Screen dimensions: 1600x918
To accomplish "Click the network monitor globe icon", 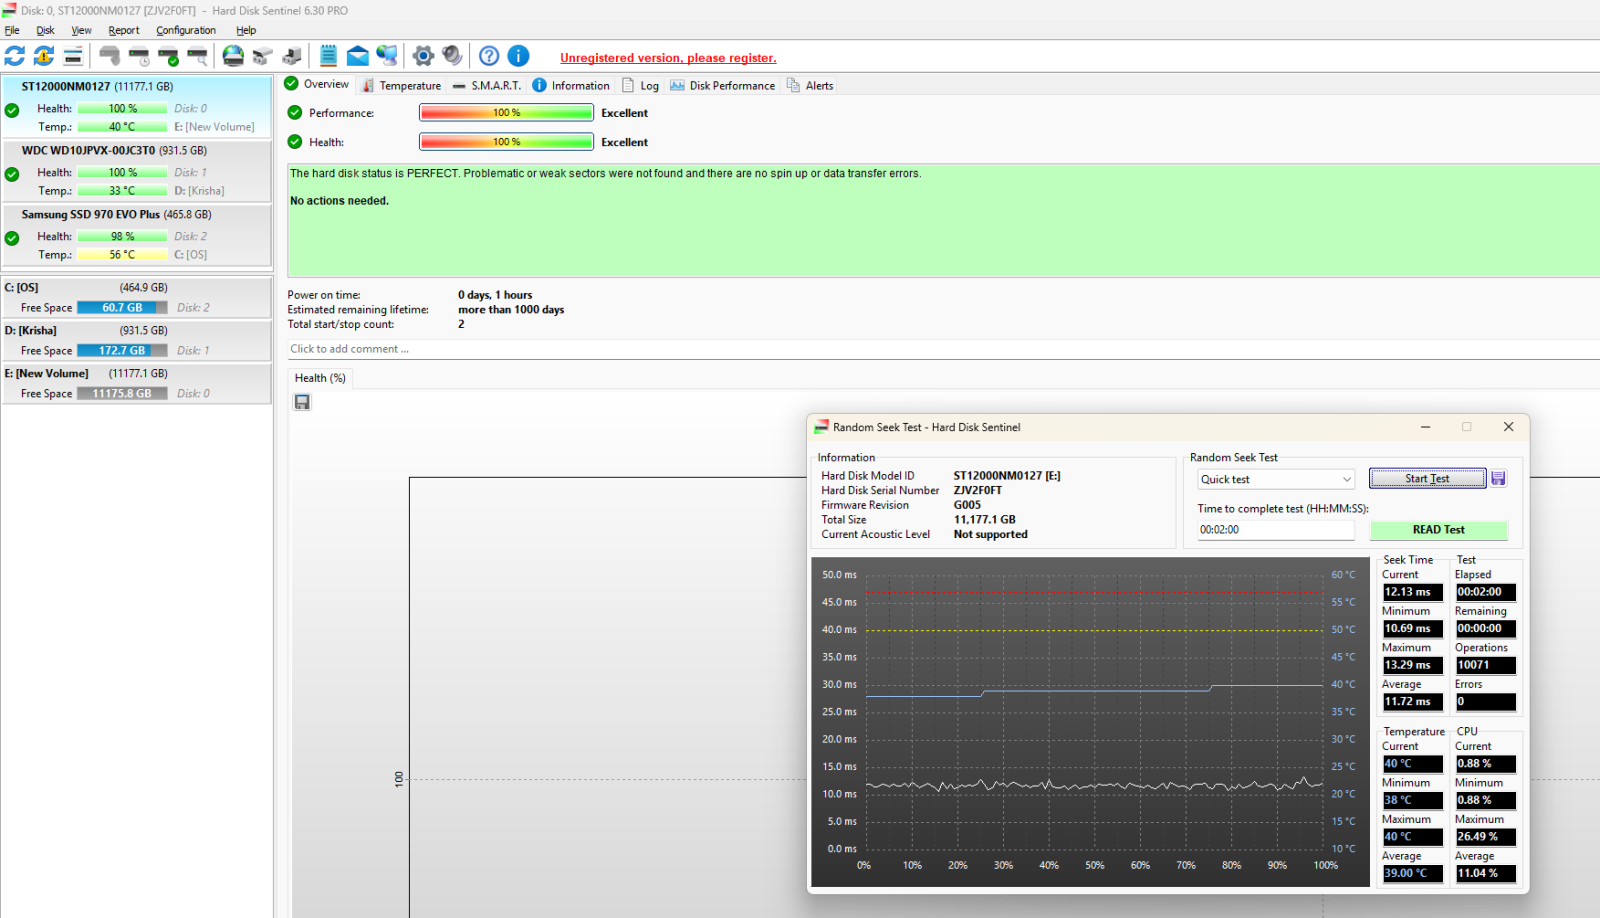I will 387,56.
